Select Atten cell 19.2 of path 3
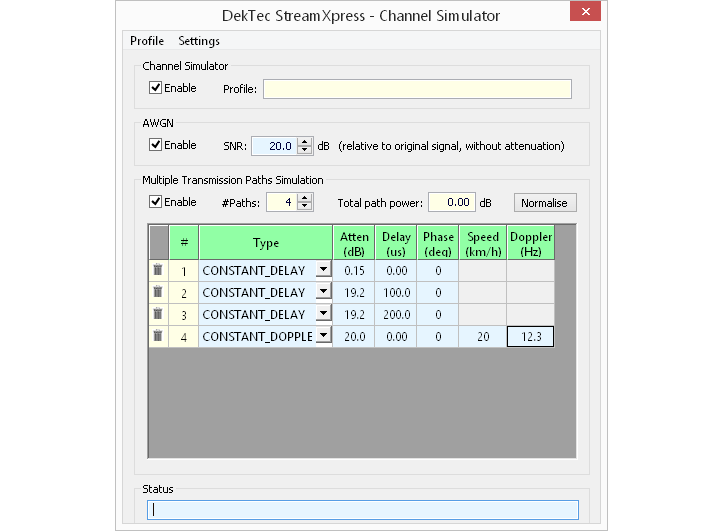 tap(354, 315)
